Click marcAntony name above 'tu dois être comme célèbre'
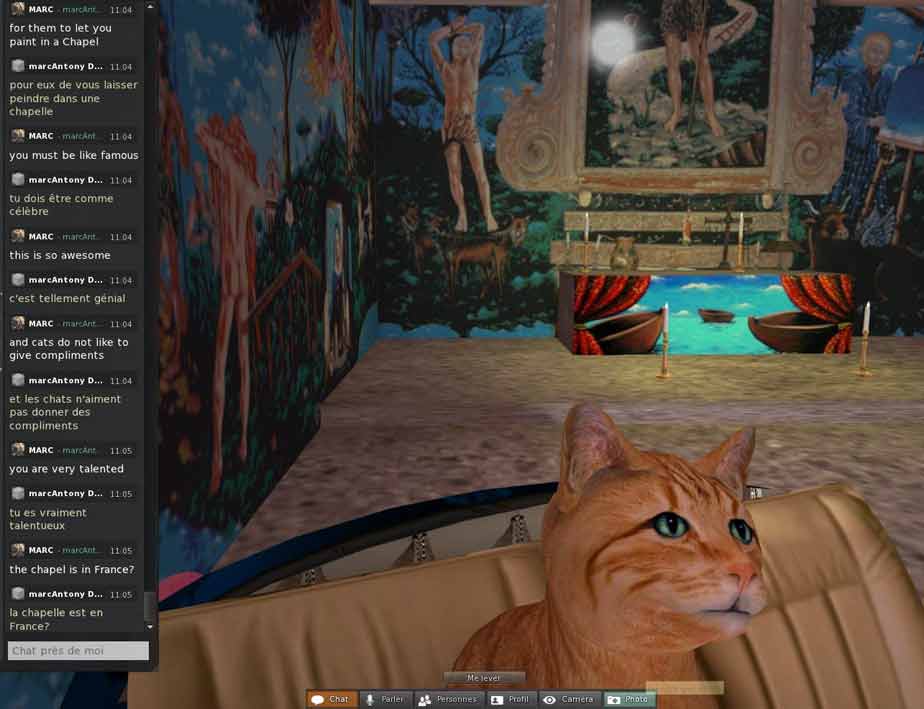 click(x=65, y=180)
